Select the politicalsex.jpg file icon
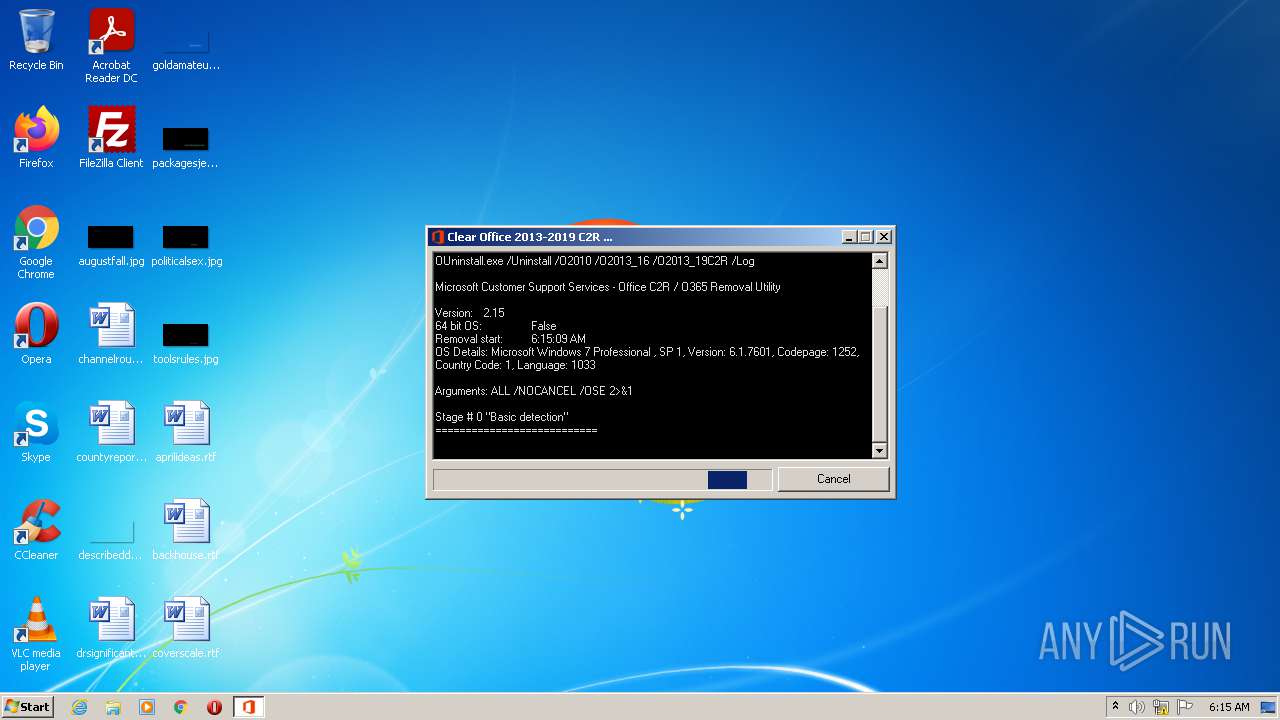1280x720 pixels. [186, 244]
